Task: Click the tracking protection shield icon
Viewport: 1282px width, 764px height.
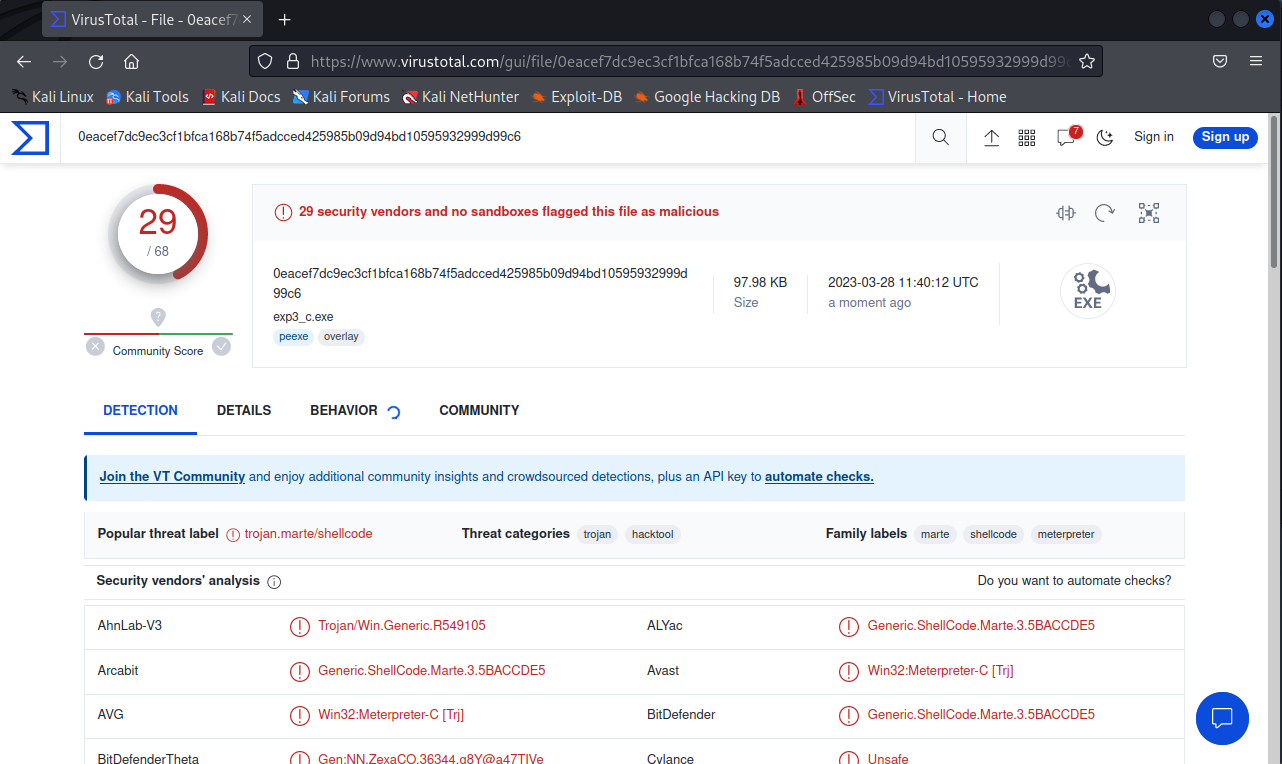Action: 265,61
